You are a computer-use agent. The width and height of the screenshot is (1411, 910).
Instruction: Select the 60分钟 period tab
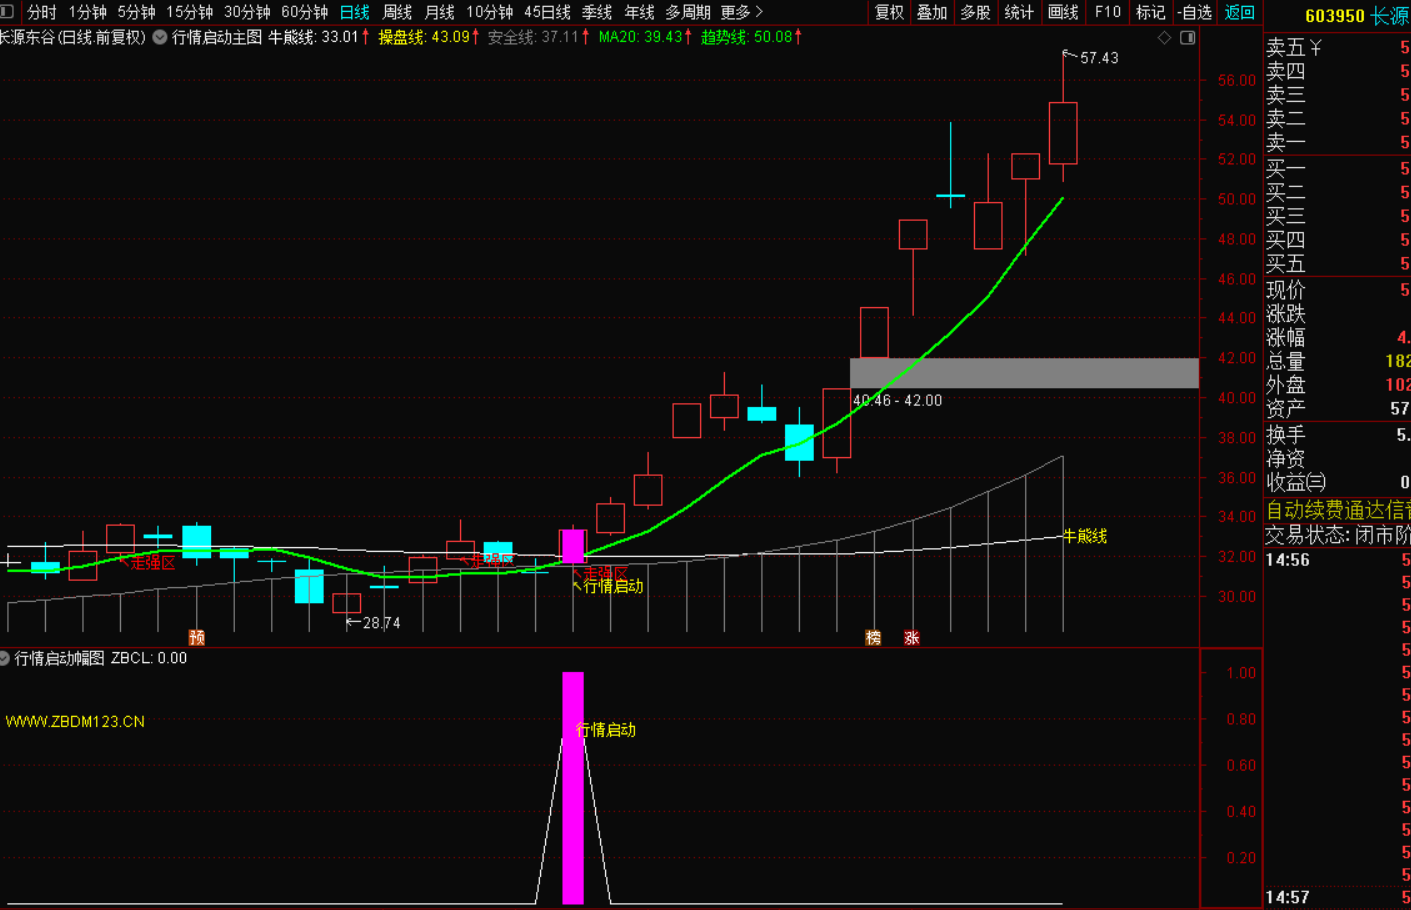coord(304,12)
